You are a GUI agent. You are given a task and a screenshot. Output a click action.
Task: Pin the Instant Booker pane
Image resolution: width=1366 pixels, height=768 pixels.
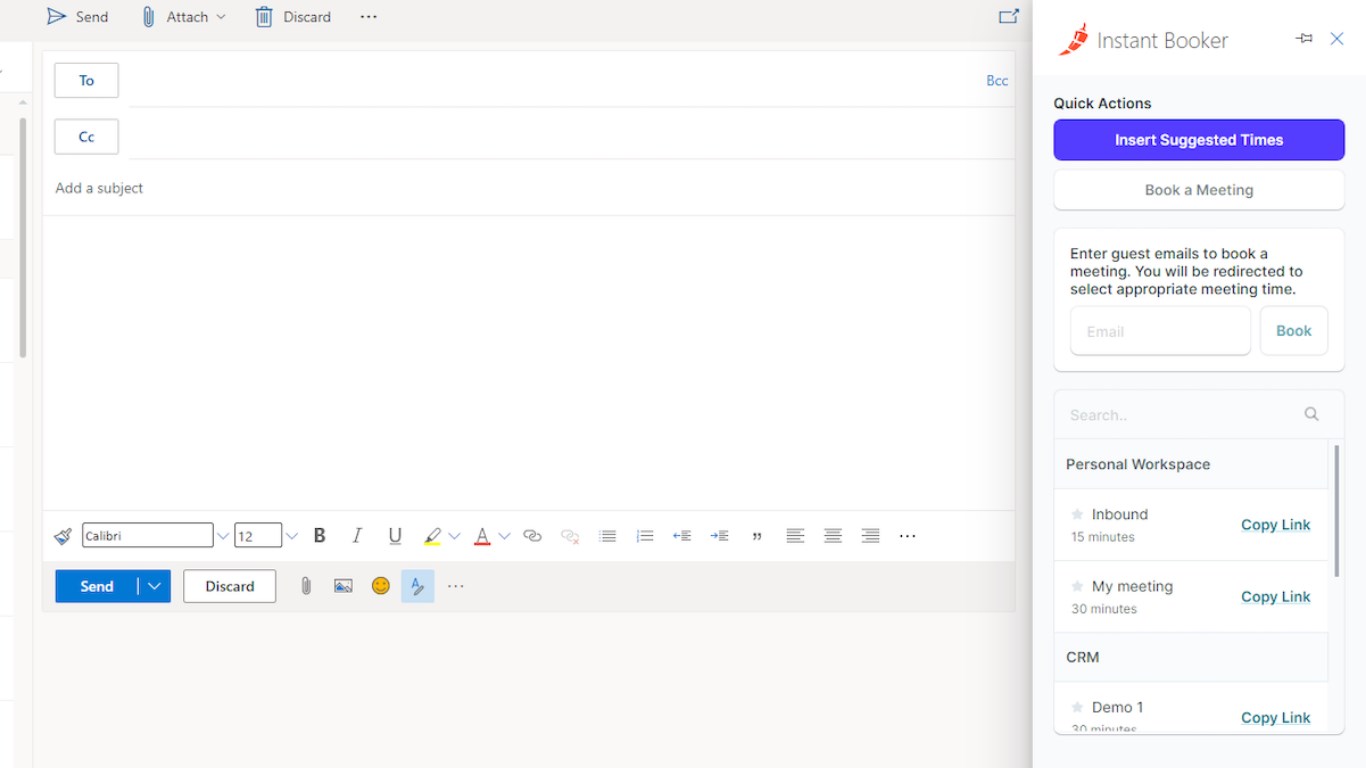point(1304,39)
